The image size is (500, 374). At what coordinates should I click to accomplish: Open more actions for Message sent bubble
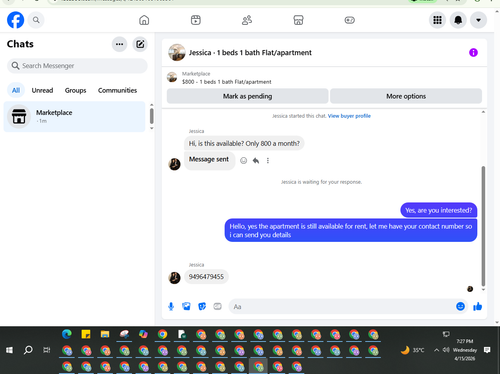268,161
